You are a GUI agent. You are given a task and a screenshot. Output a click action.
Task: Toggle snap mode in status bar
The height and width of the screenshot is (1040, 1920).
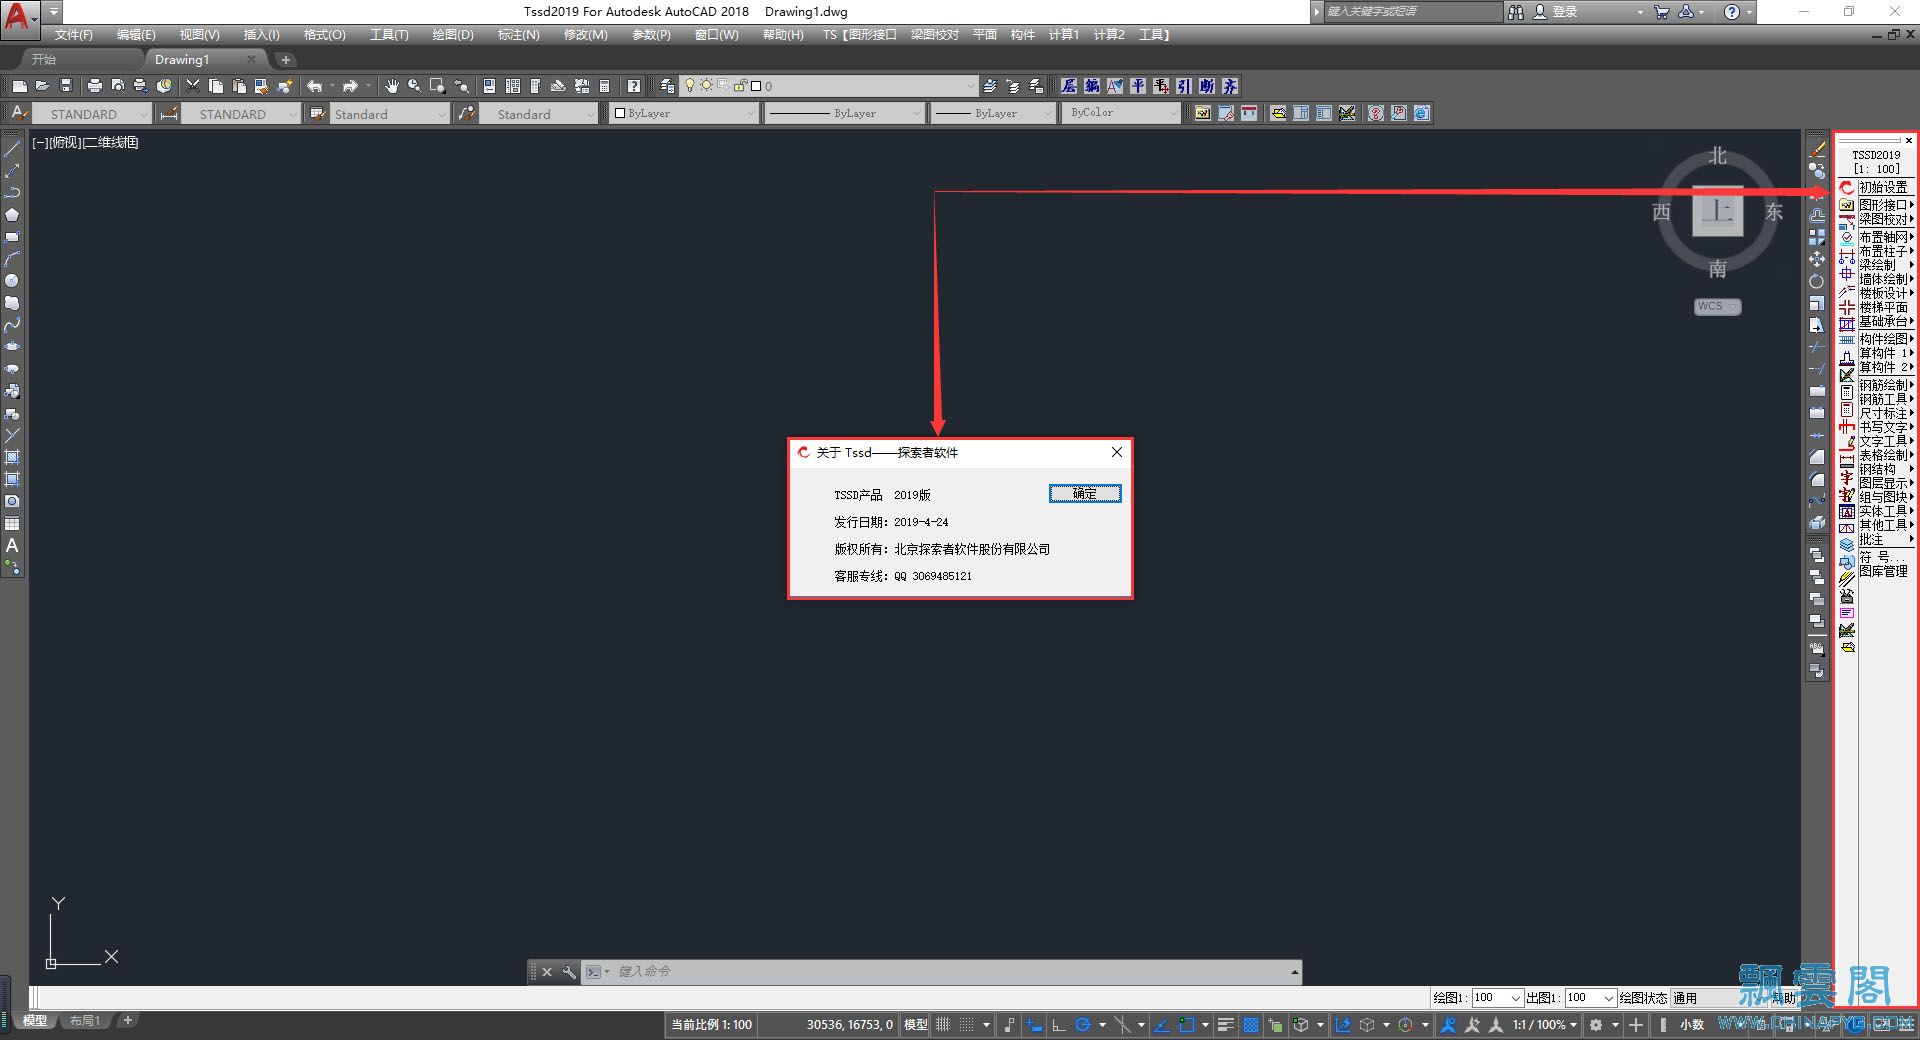click(966, 1025)
